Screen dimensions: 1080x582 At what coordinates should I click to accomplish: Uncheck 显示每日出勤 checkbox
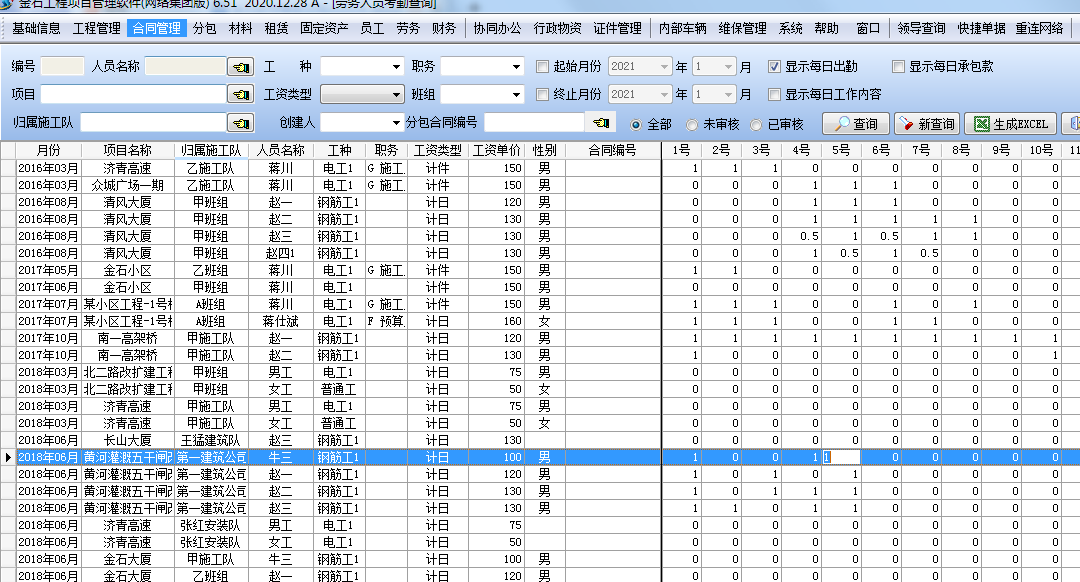click(774, 67)
